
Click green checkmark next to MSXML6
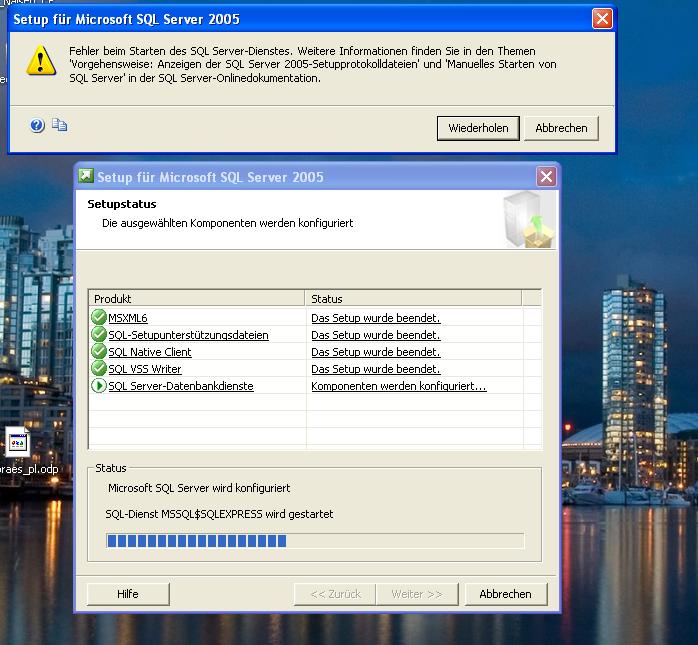pos(99,317)
